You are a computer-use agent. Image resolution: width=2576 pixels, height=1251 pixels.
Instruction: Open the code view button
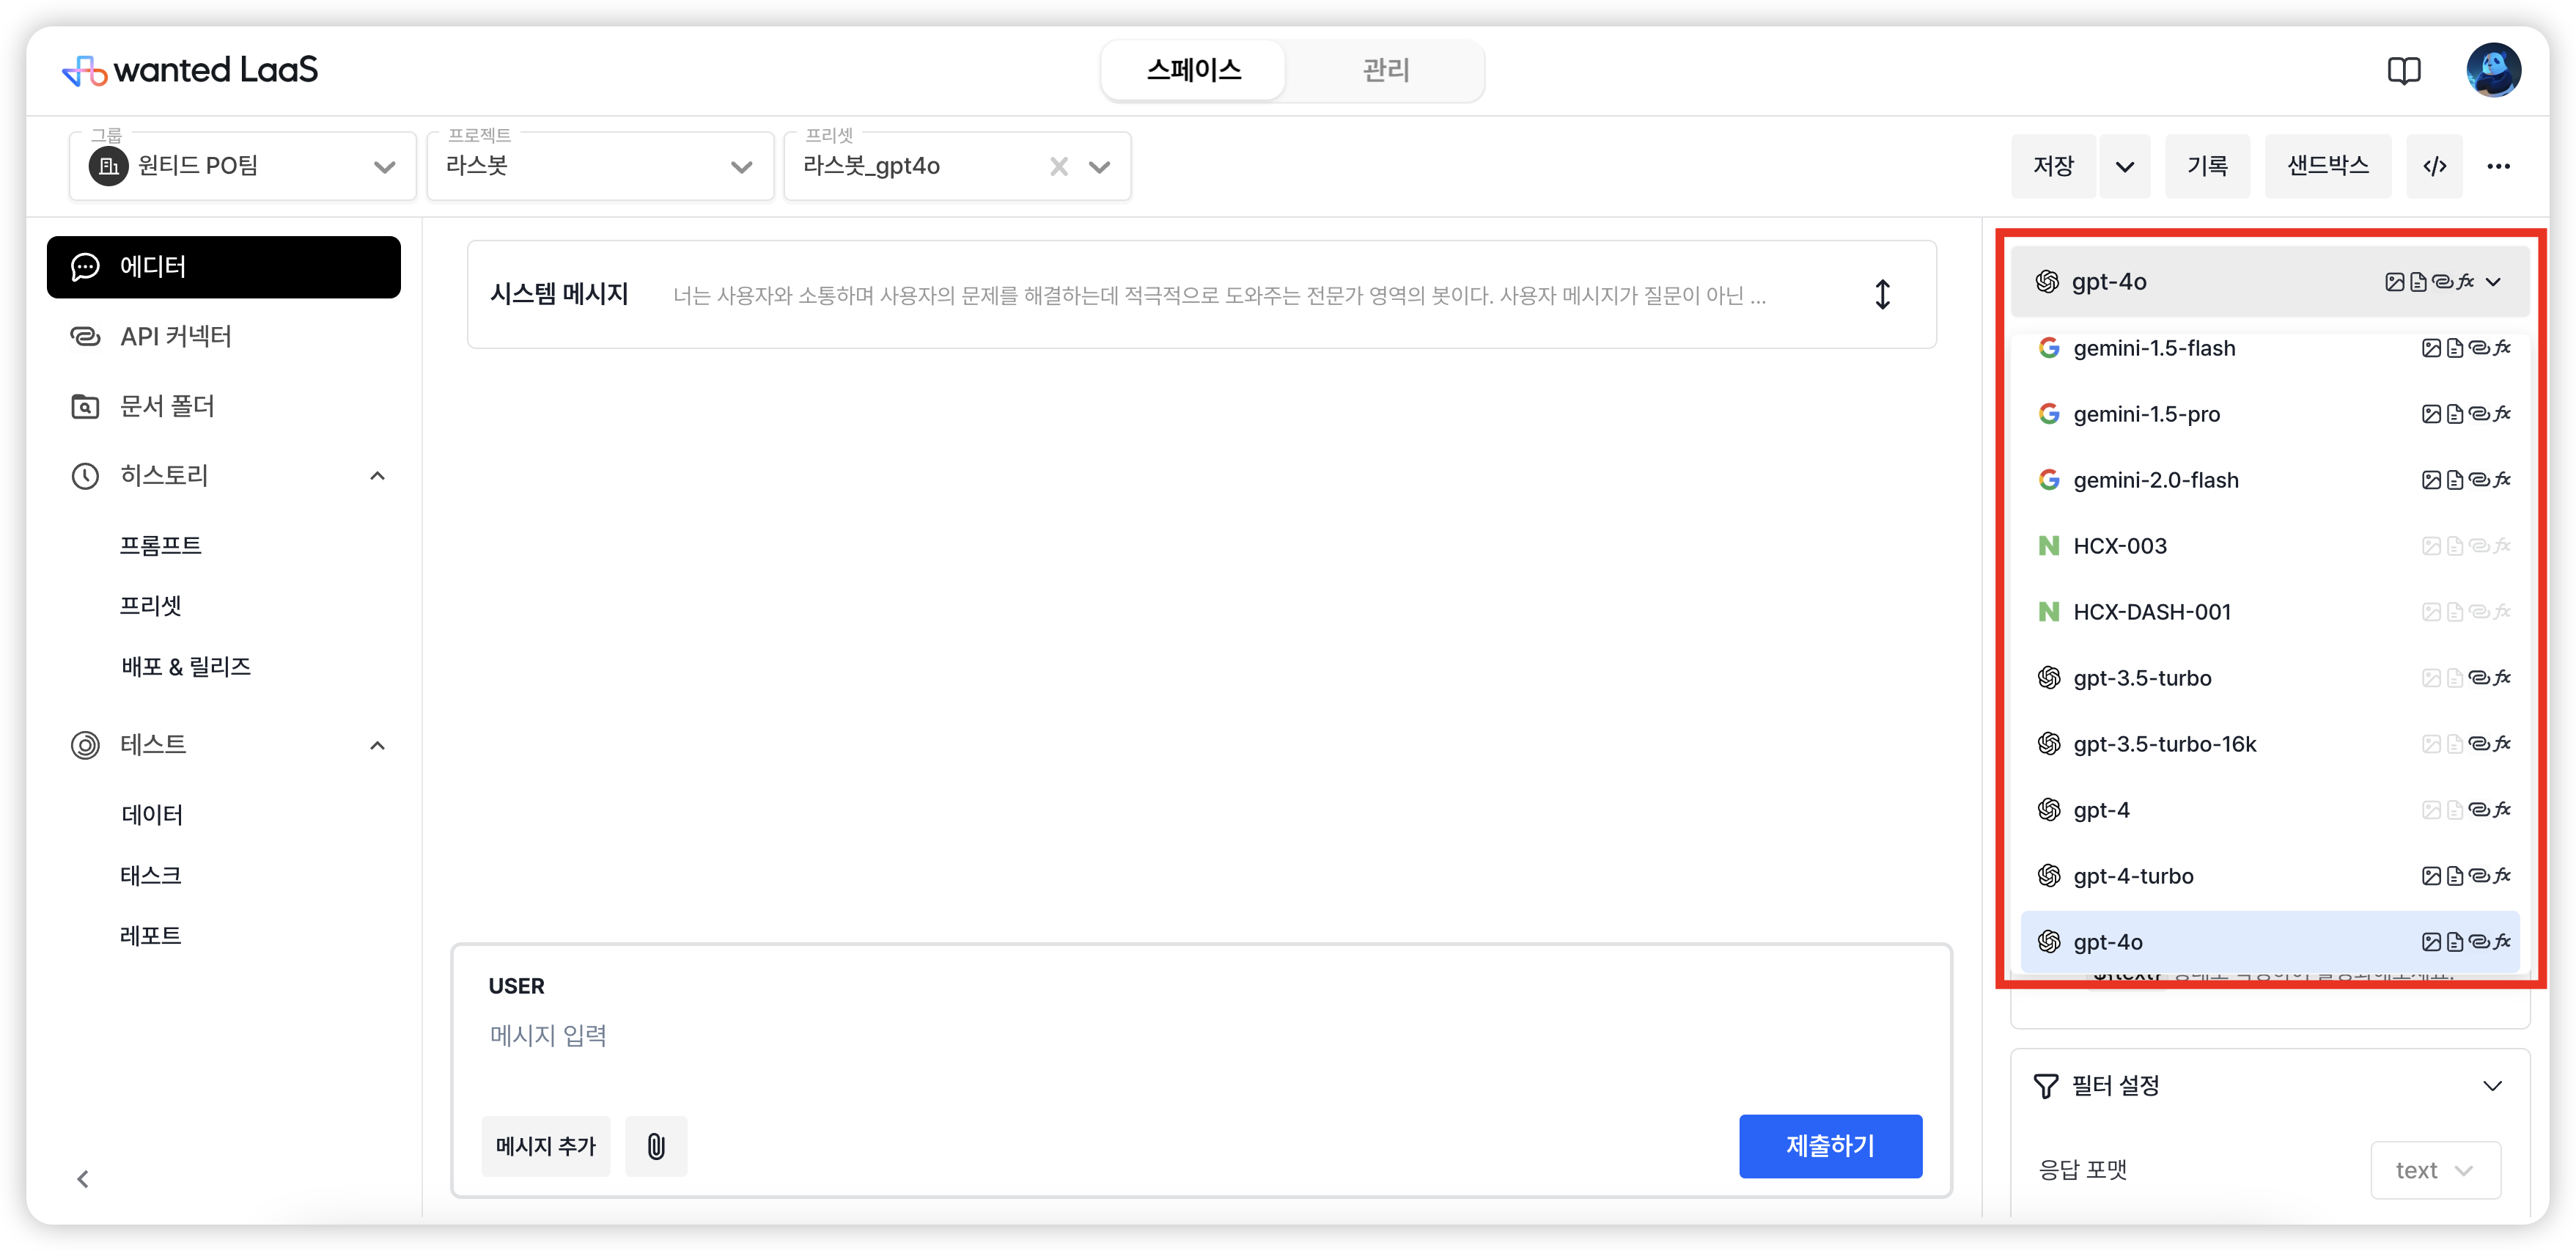pyautogui.click(x=2435, y=166)
